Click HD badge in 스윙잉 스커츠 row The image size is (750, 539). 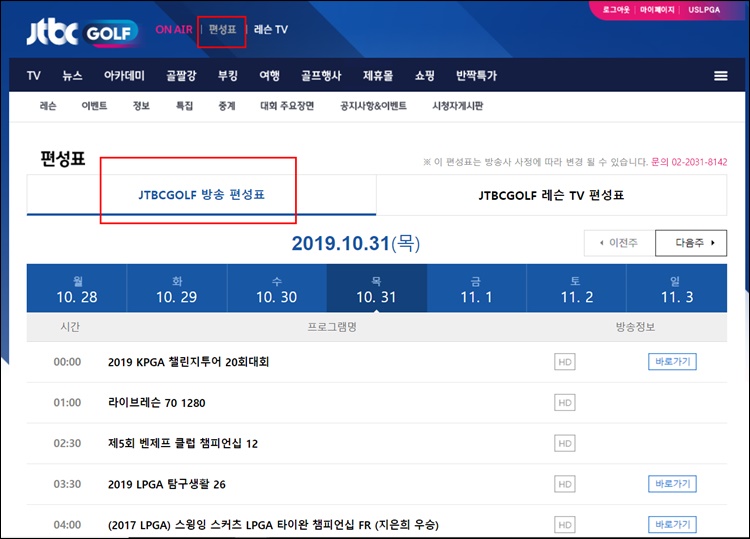[x=564, y=525]
